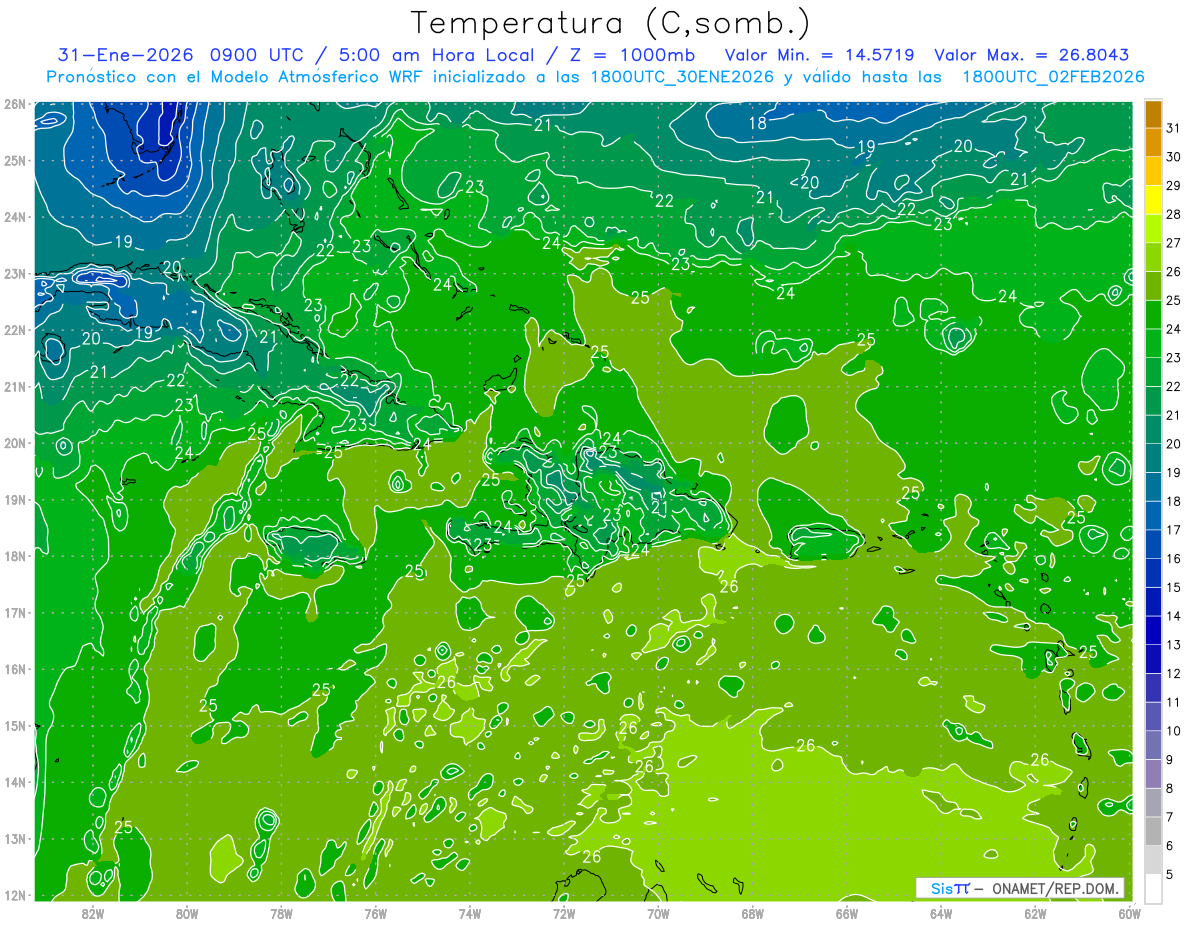This screenshot has height=927, width=1200.
Task: Click the light gray swatch between 5 and 6
Action: pyautogui.click(x=1153, y=860)
